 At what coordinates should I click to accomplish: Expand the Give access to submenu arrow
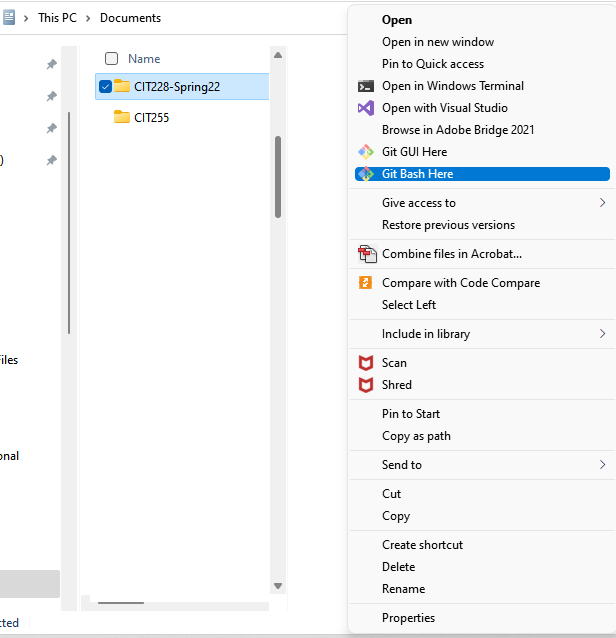pos(603,203)
